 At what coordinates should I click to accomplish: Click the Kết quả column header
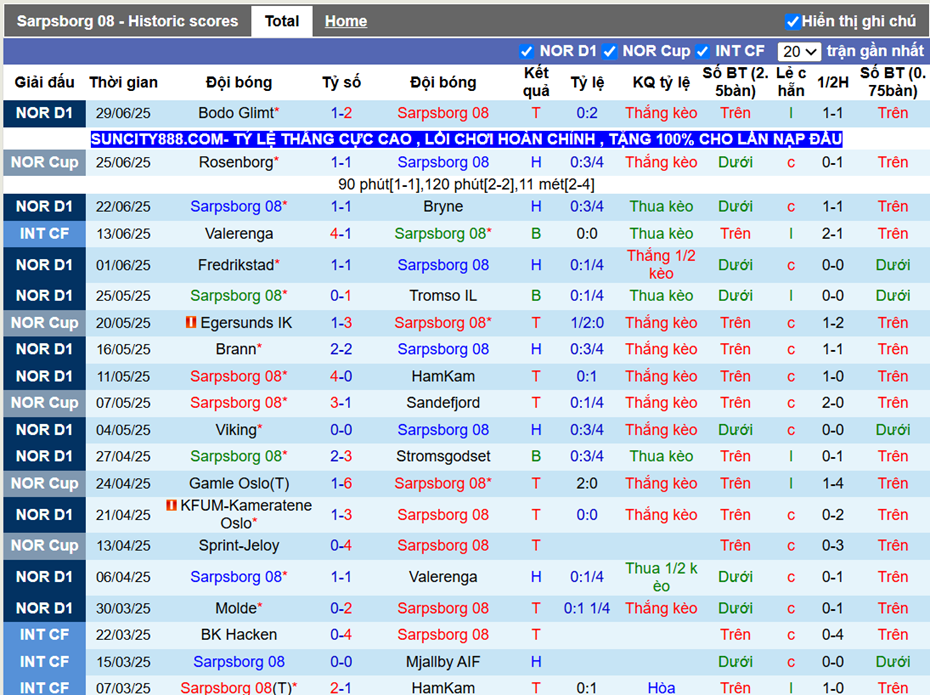(x=536, y=82)
